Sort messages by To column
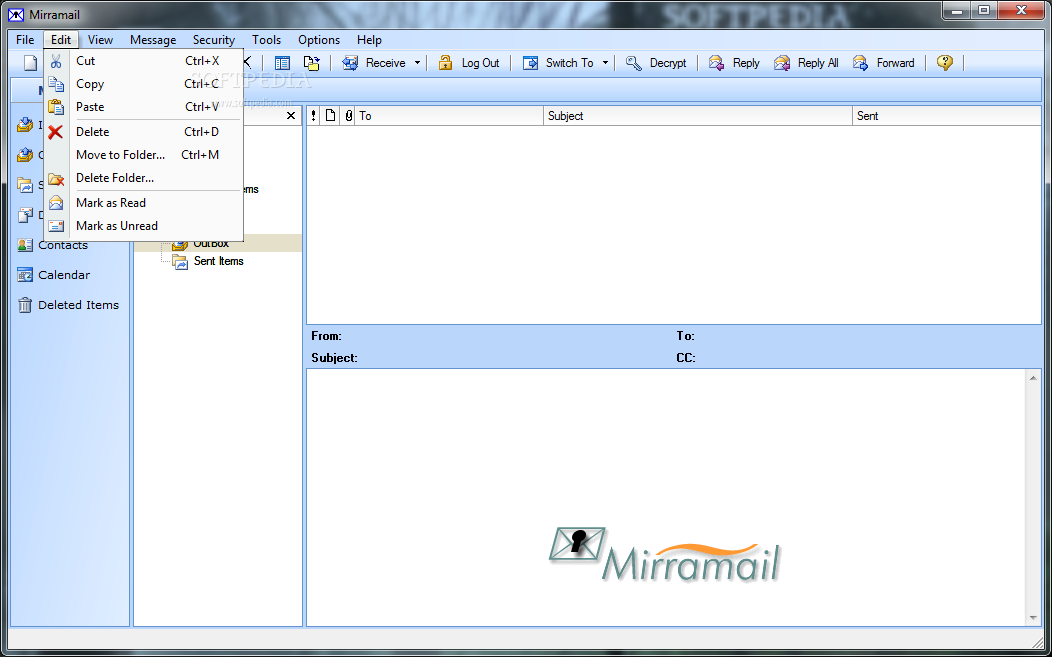Image resolution: width=1052 pixels, height=657 pixels. (x=450, y=115)
